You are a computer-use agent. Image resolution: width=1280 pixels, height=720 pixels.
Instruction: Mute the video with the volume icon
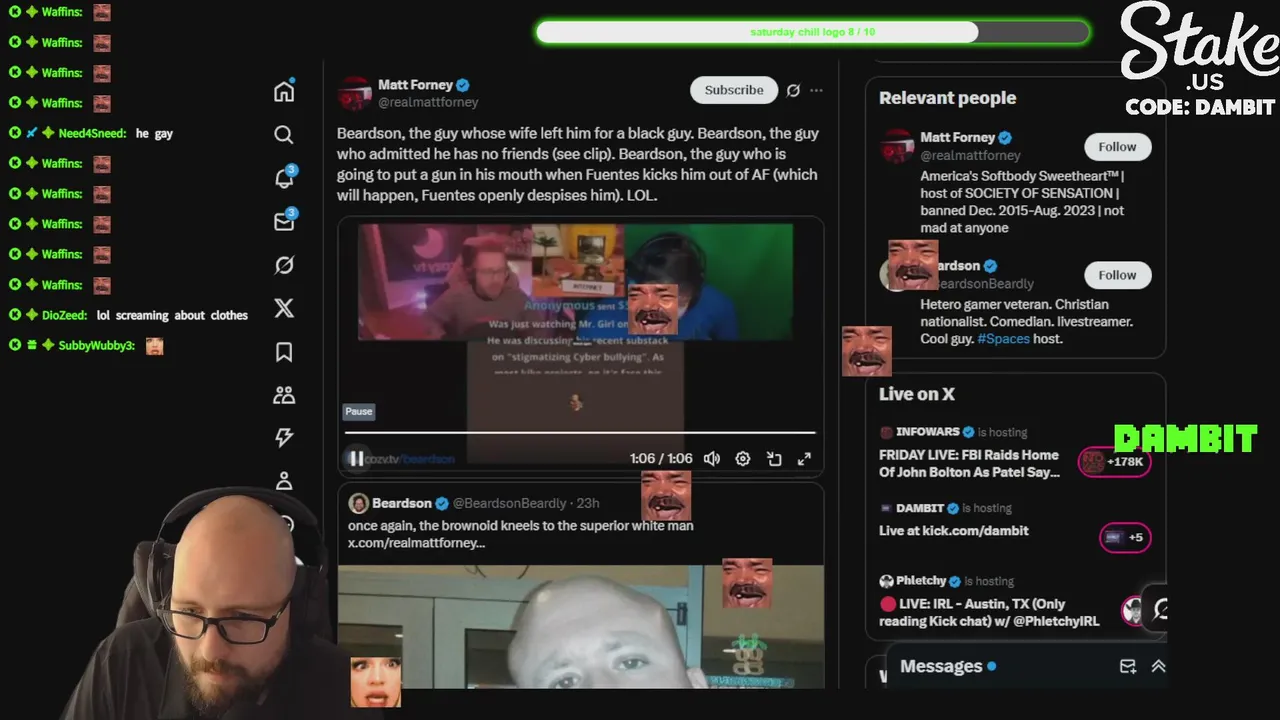point(711,458)
